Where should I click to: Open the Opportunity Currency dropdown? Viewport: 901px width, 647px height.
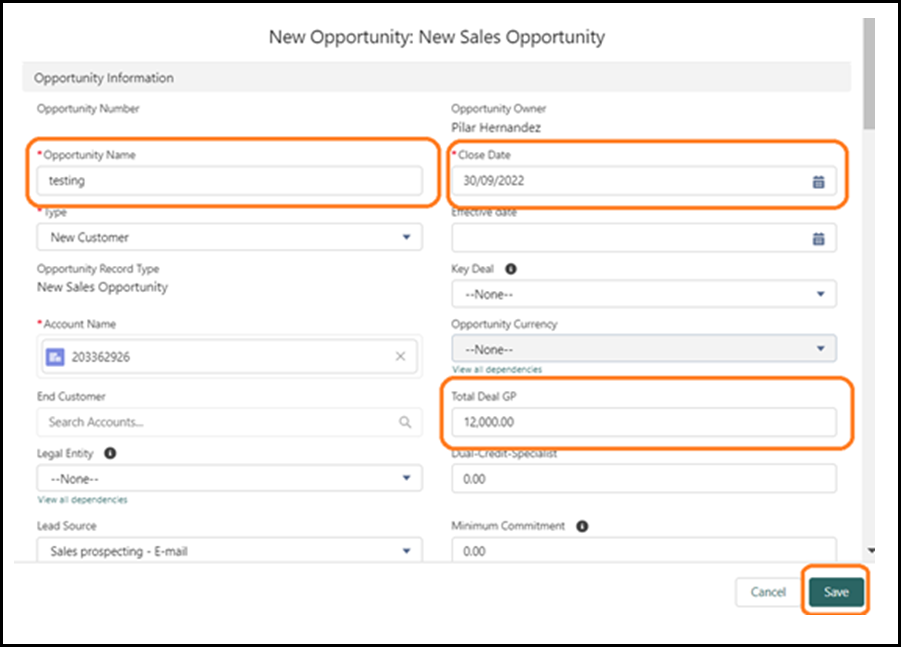click(x=644, y=349)
